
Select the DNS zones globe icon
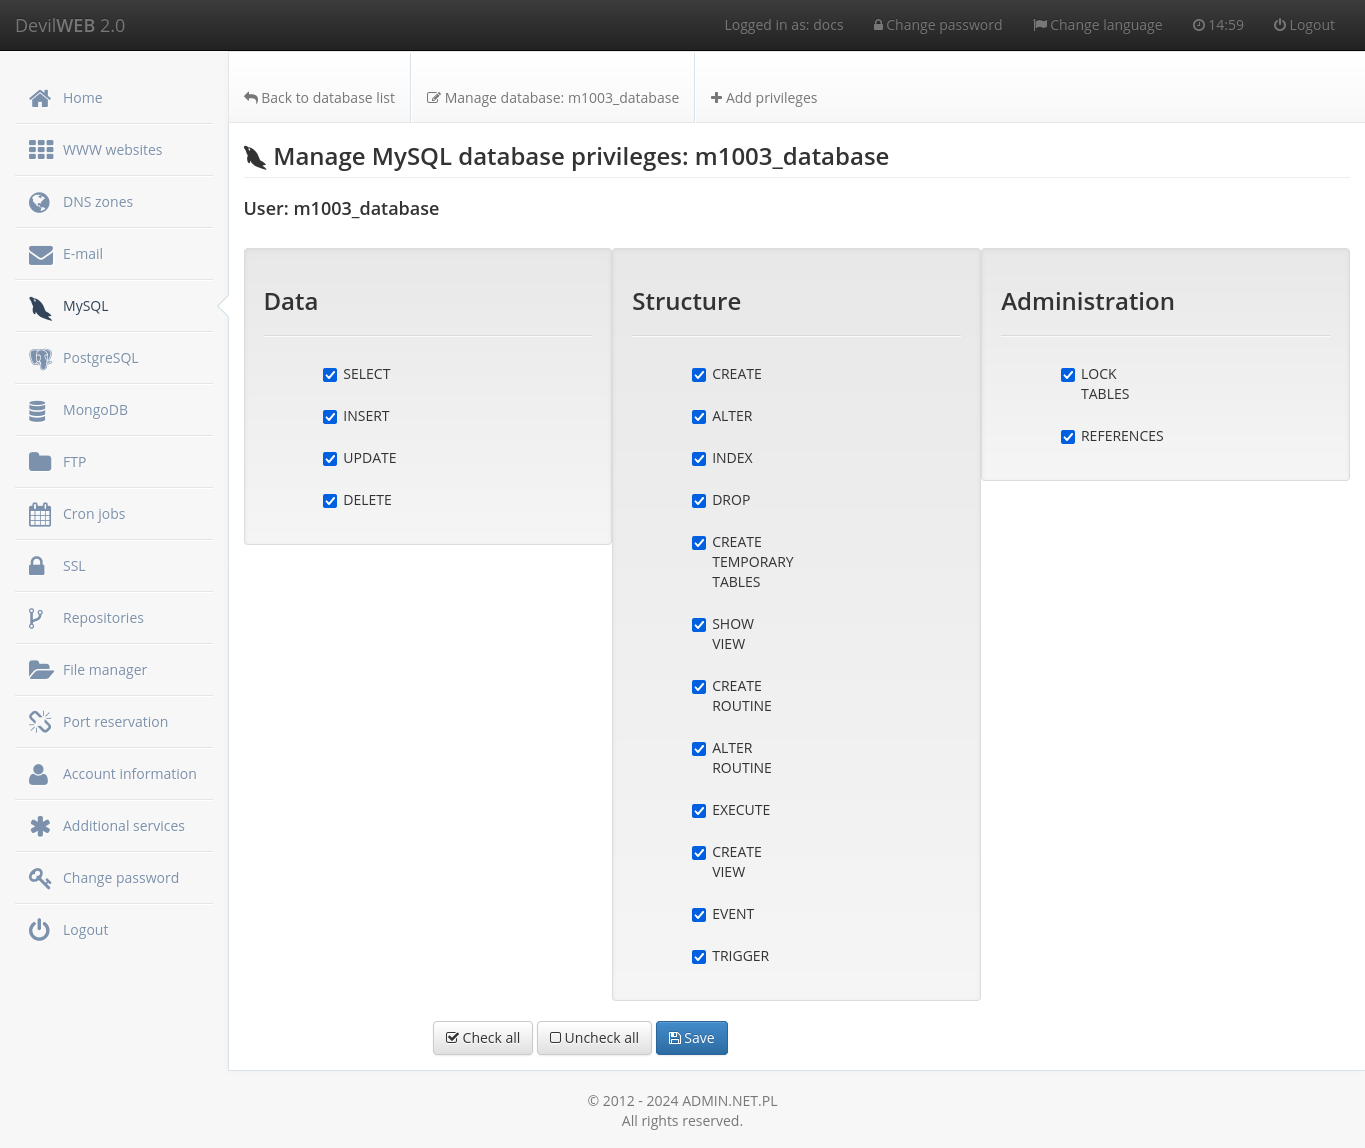click(39, 201)
